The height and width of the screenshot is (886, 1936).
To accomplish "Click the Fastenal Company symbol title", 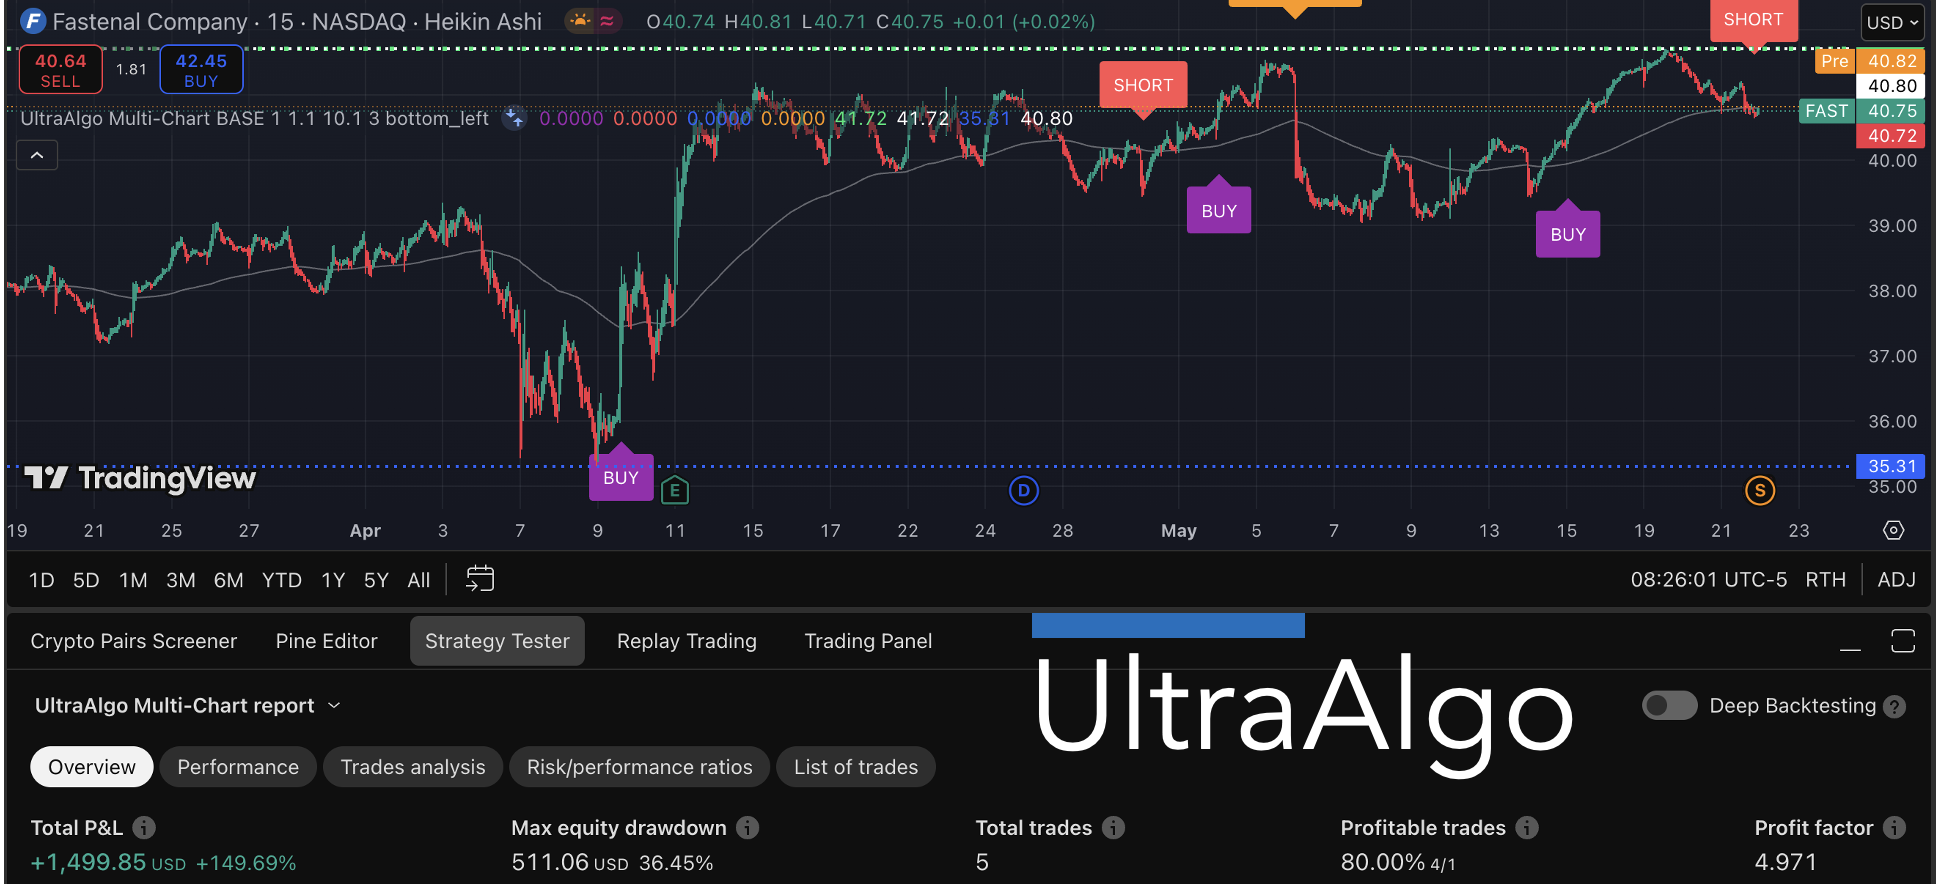I will [x=297, y=21].
